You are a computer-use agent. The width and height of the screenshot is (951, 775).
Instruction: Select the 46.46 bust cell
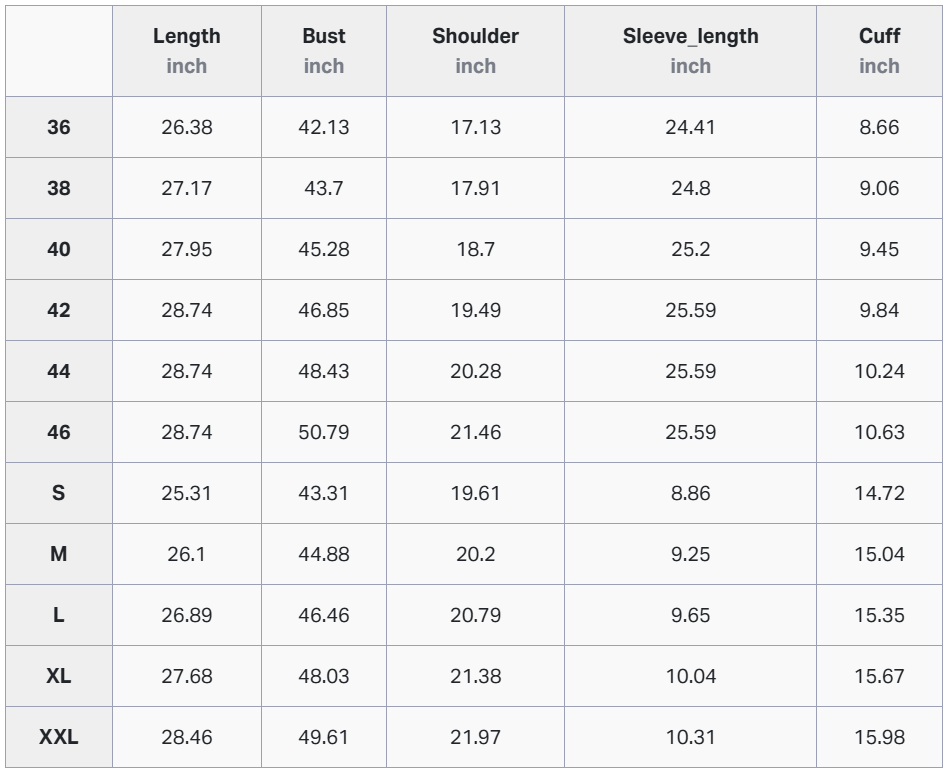pos(324,615)
